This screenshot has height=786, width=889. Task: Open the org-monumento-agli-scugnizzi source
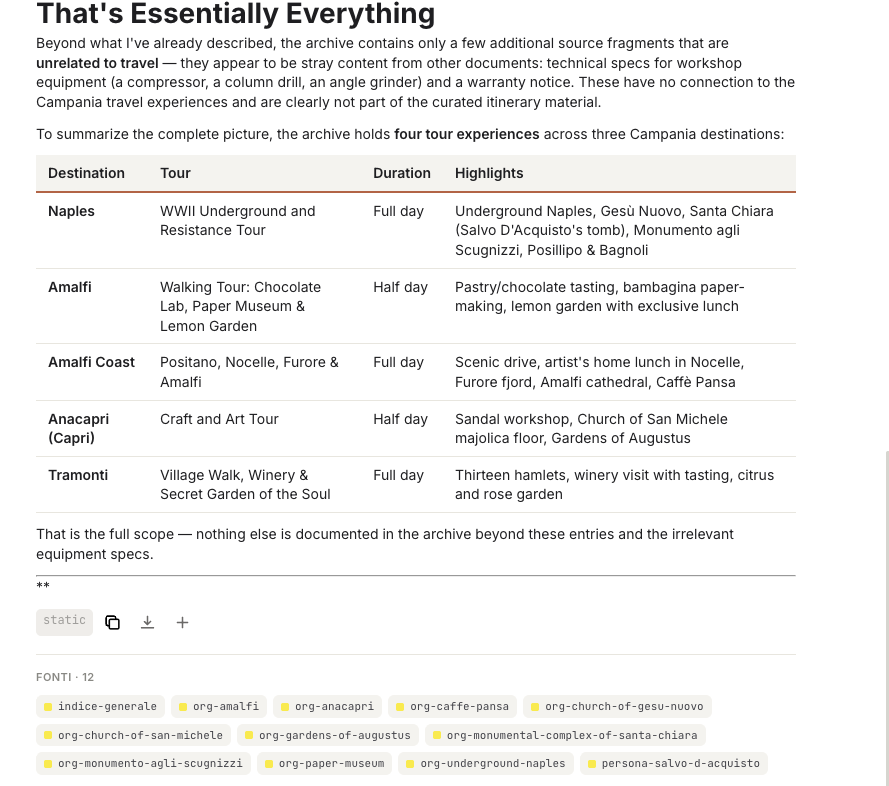pyautogui.click(x=143, y=763)
